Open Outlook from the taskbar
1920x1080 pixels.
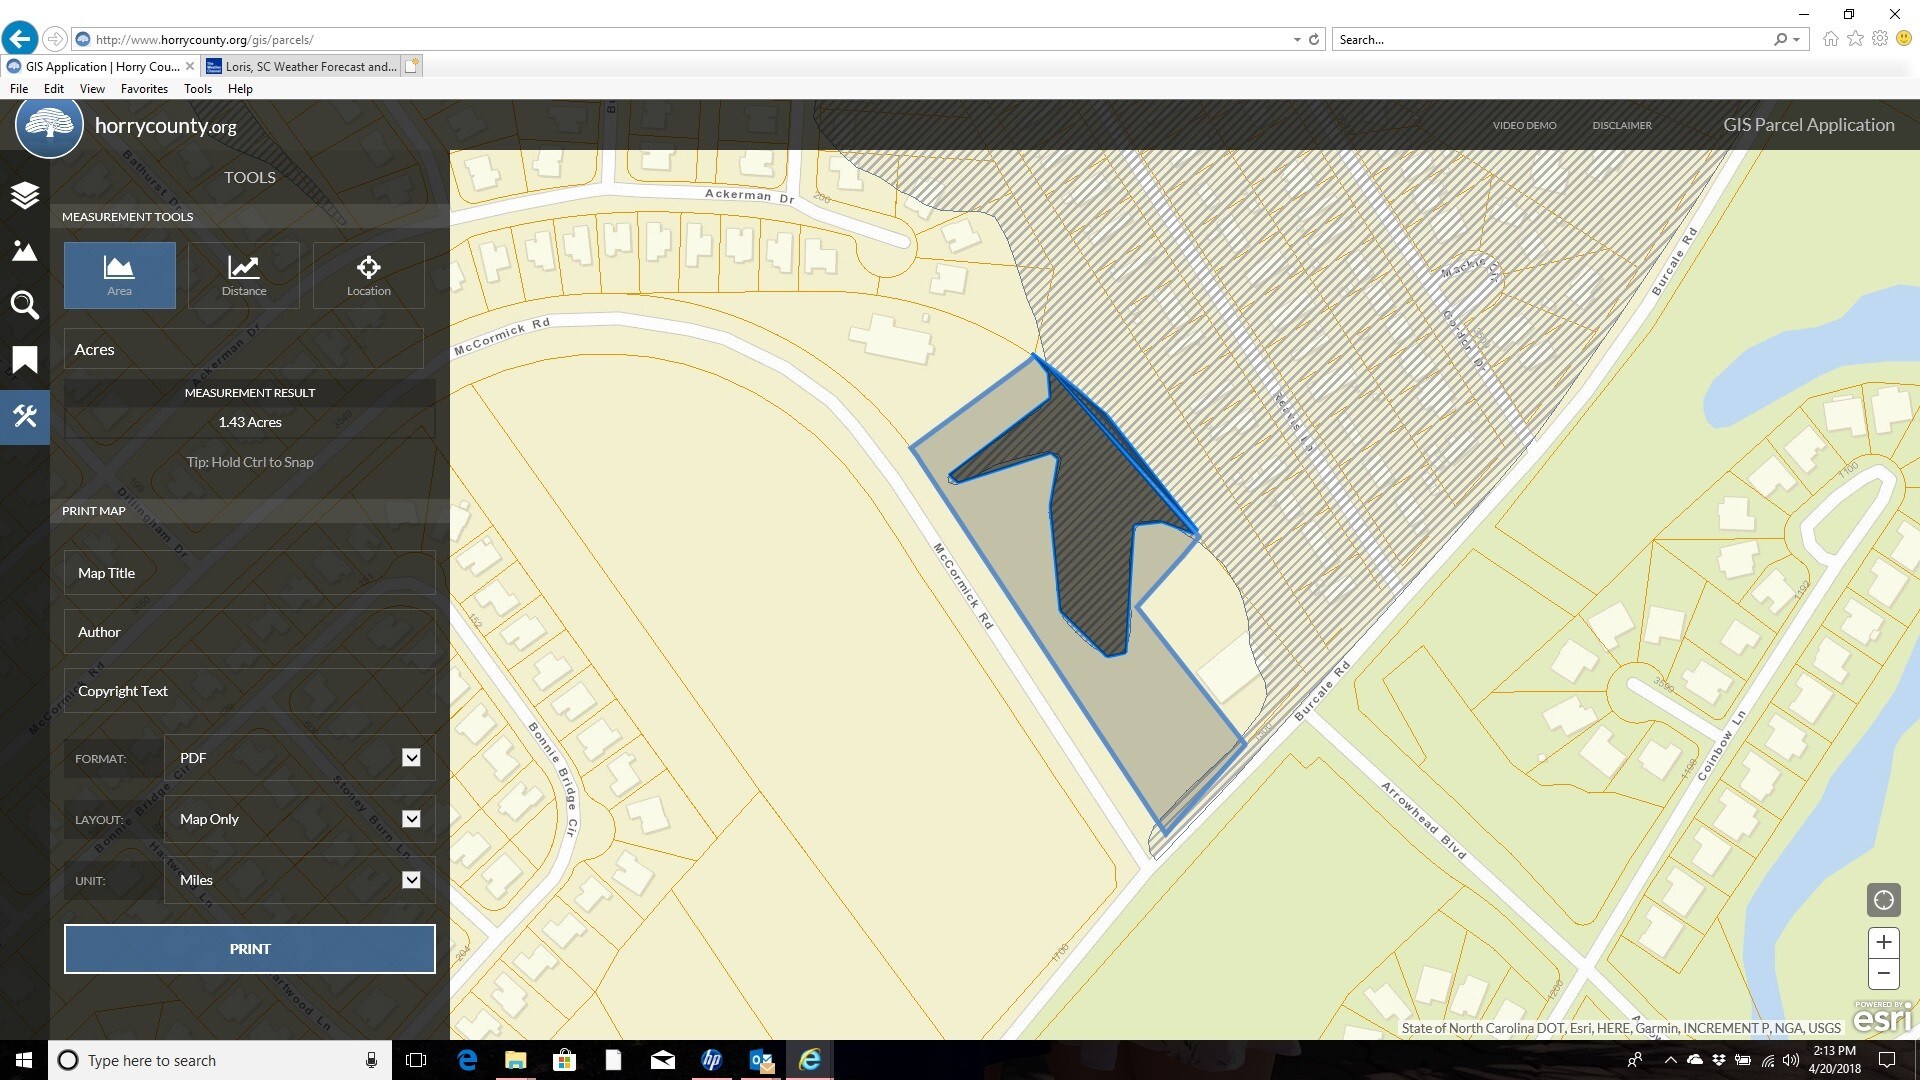point(761,1060)
